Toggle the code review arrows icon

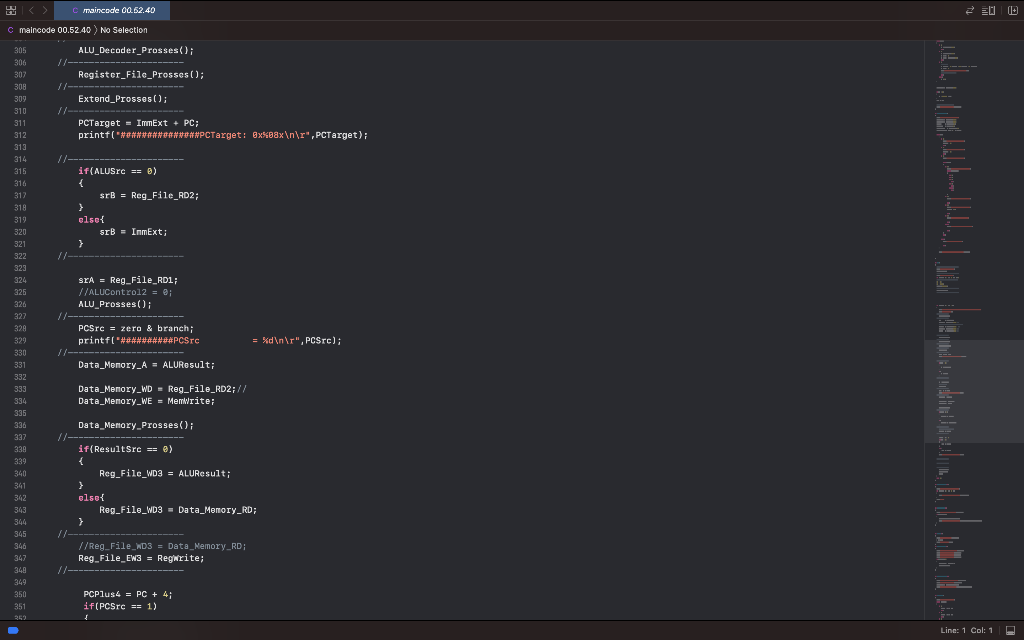tap(970, 10)
